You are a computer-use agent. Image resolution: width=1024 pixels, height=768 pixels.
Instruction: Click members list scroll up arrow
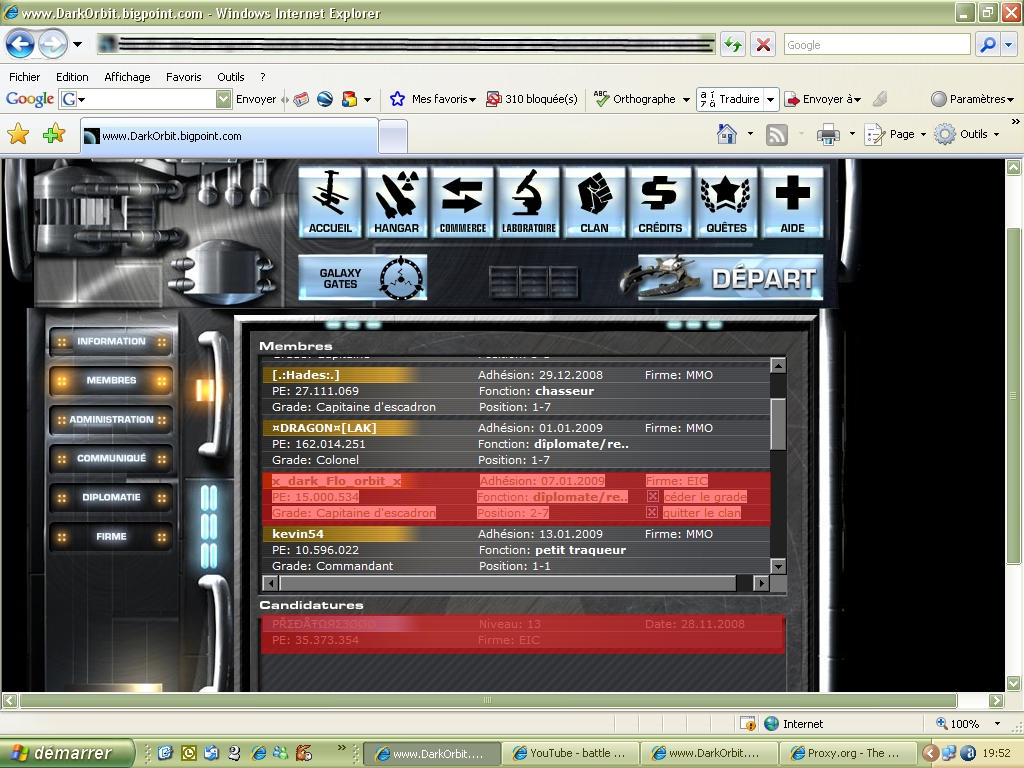click(x=778, y=366)
